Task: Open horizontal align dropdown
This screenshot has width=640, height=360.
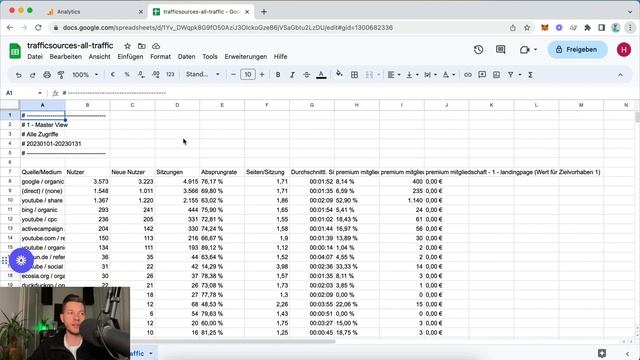Action: pos(394,75)
